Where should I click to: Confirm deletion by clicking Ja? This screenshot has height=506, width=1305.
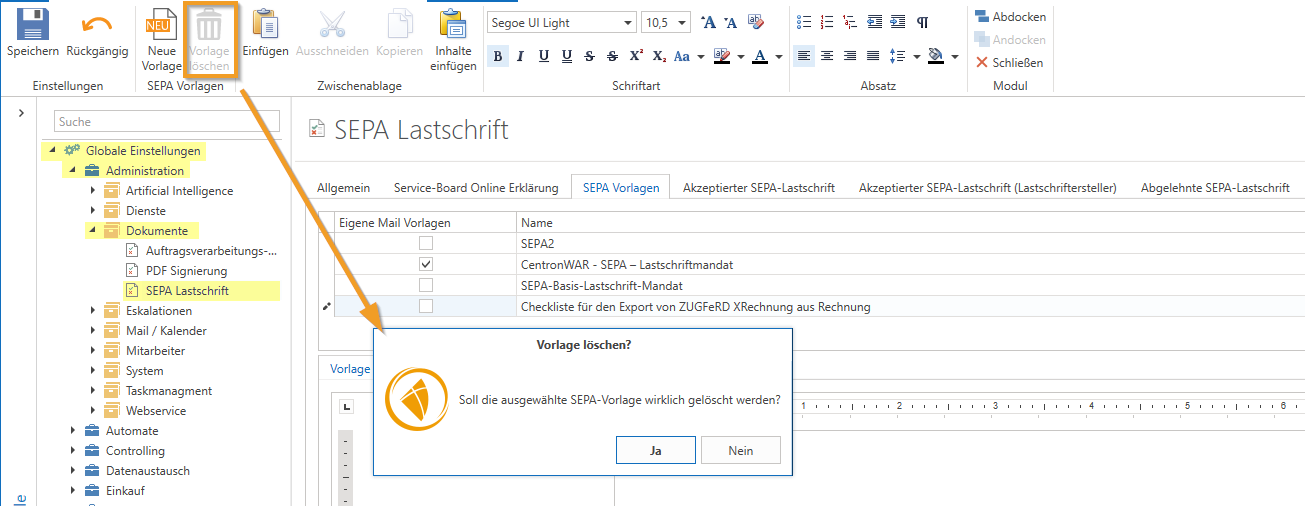coord(655,451)
